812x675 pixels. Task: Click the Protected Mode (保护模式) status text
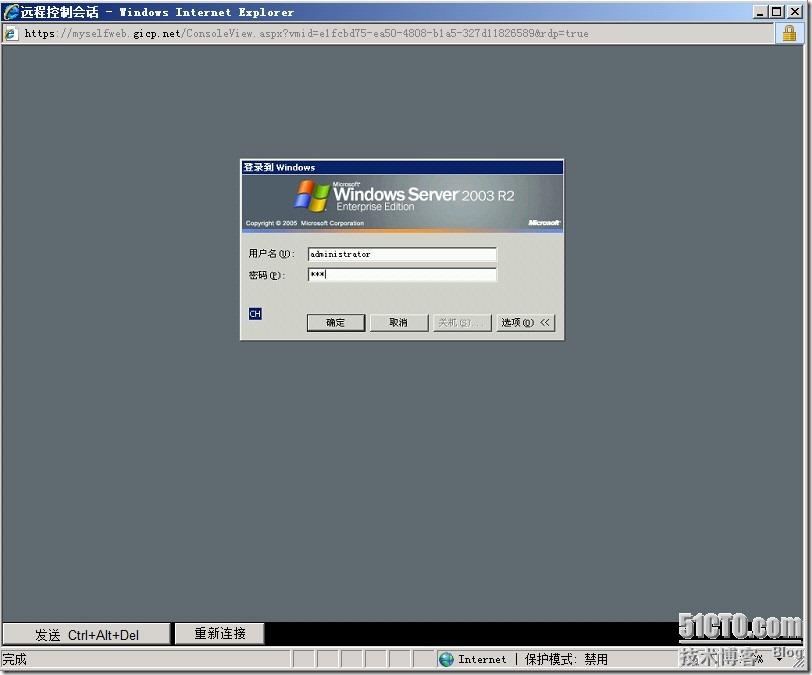(x=566, y=659)
